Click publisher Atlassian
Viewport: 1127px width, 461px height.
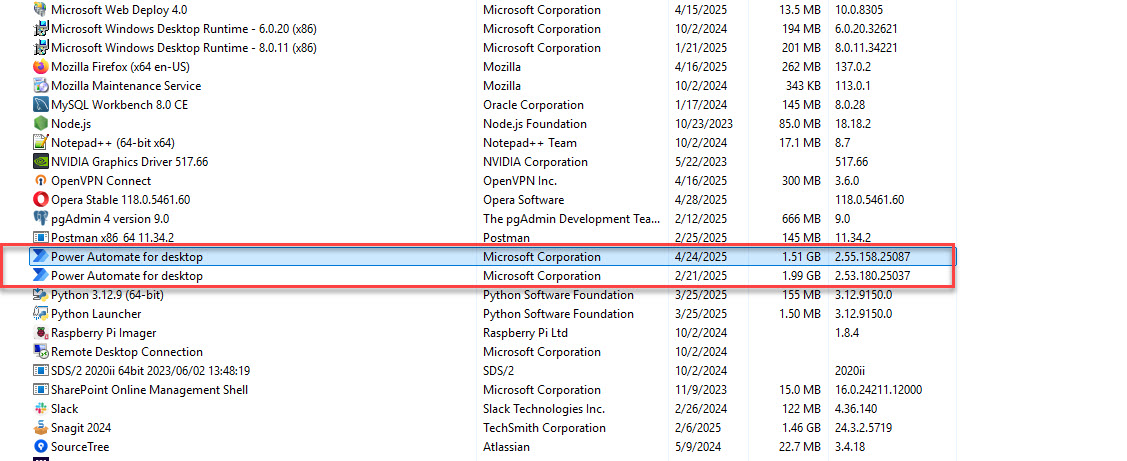click(506, 447)
